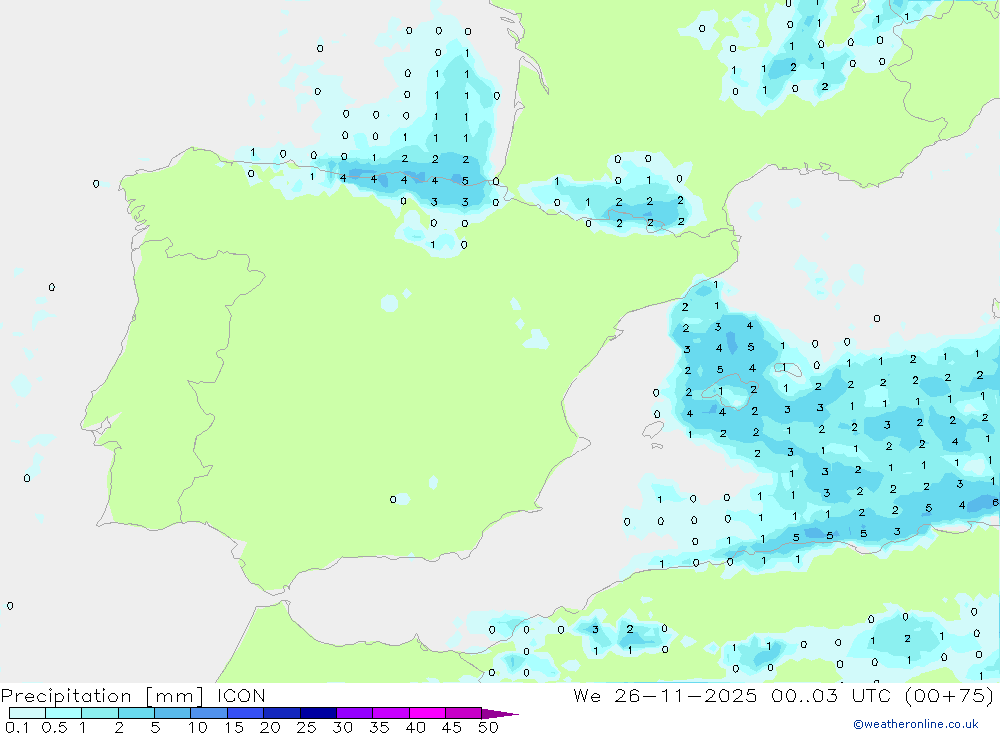
Task: Select the 2–5 mm legend color swatch
Action: coord(136,713)
